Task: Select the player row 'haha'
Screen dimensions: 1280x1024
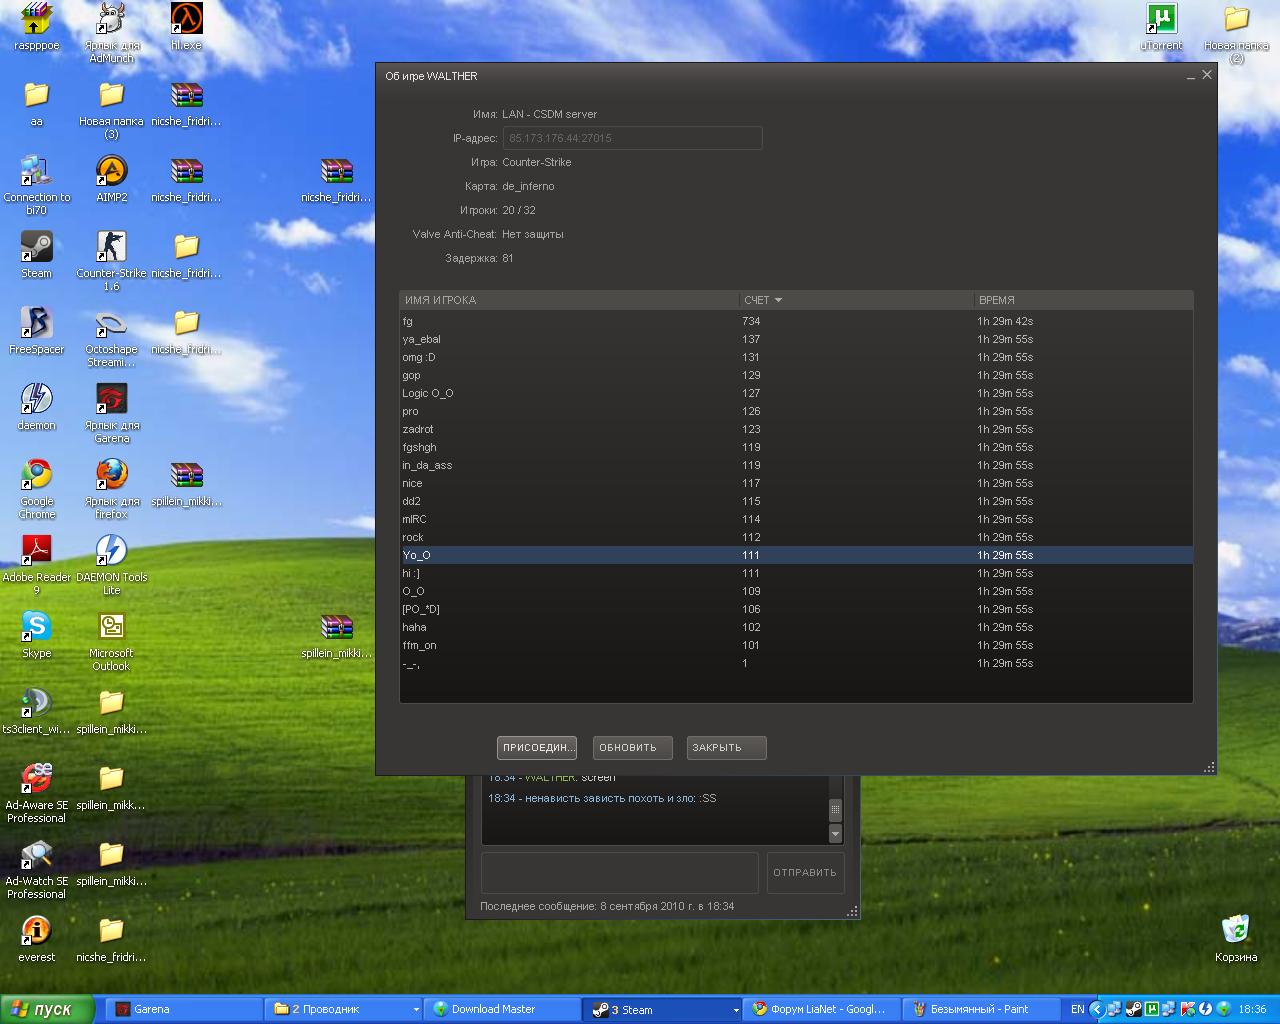Action: tap(796, 627)
